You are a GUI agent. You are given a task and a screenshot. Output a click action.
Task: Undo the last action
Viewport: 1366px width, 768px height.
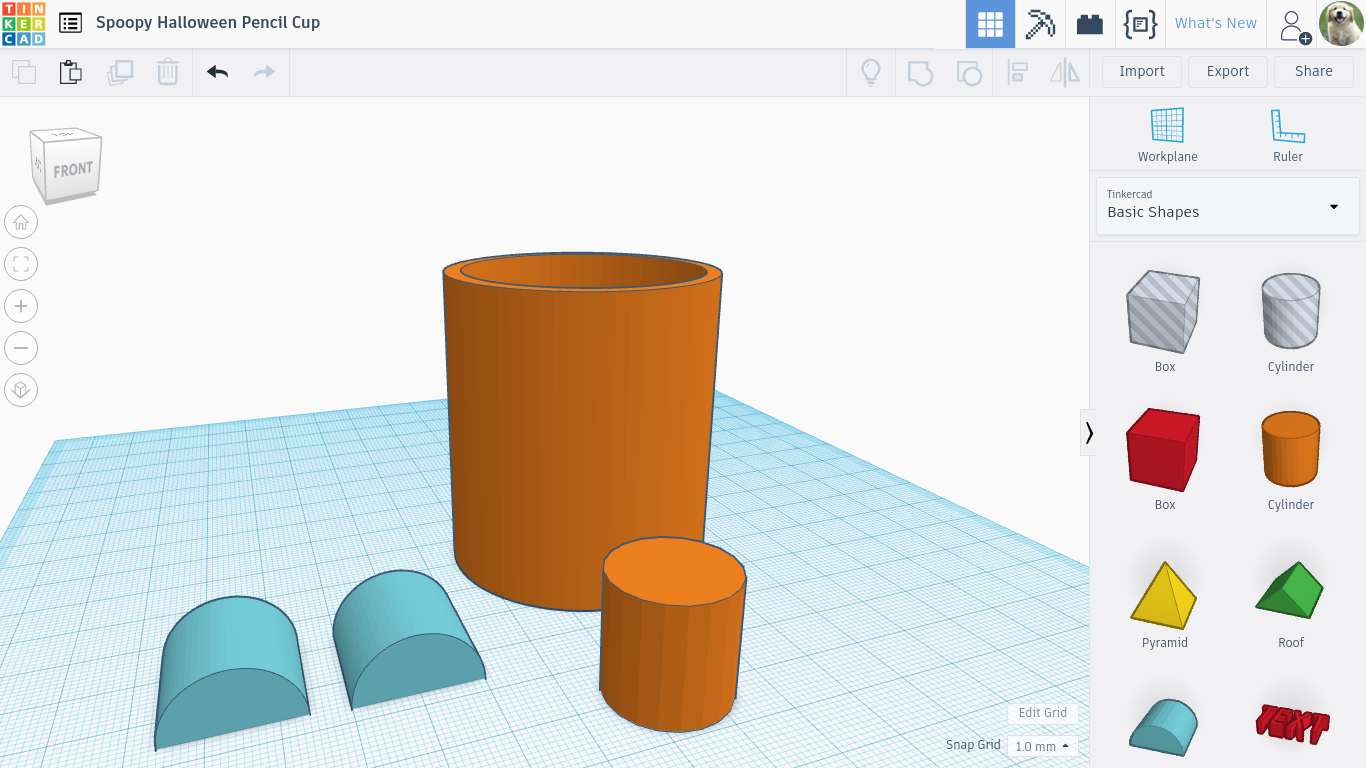click(217, 72)
